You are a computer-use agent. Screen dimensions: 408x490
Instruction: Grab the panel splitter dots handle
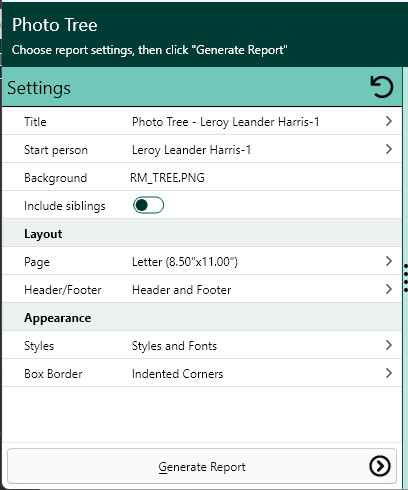point(406,278)
